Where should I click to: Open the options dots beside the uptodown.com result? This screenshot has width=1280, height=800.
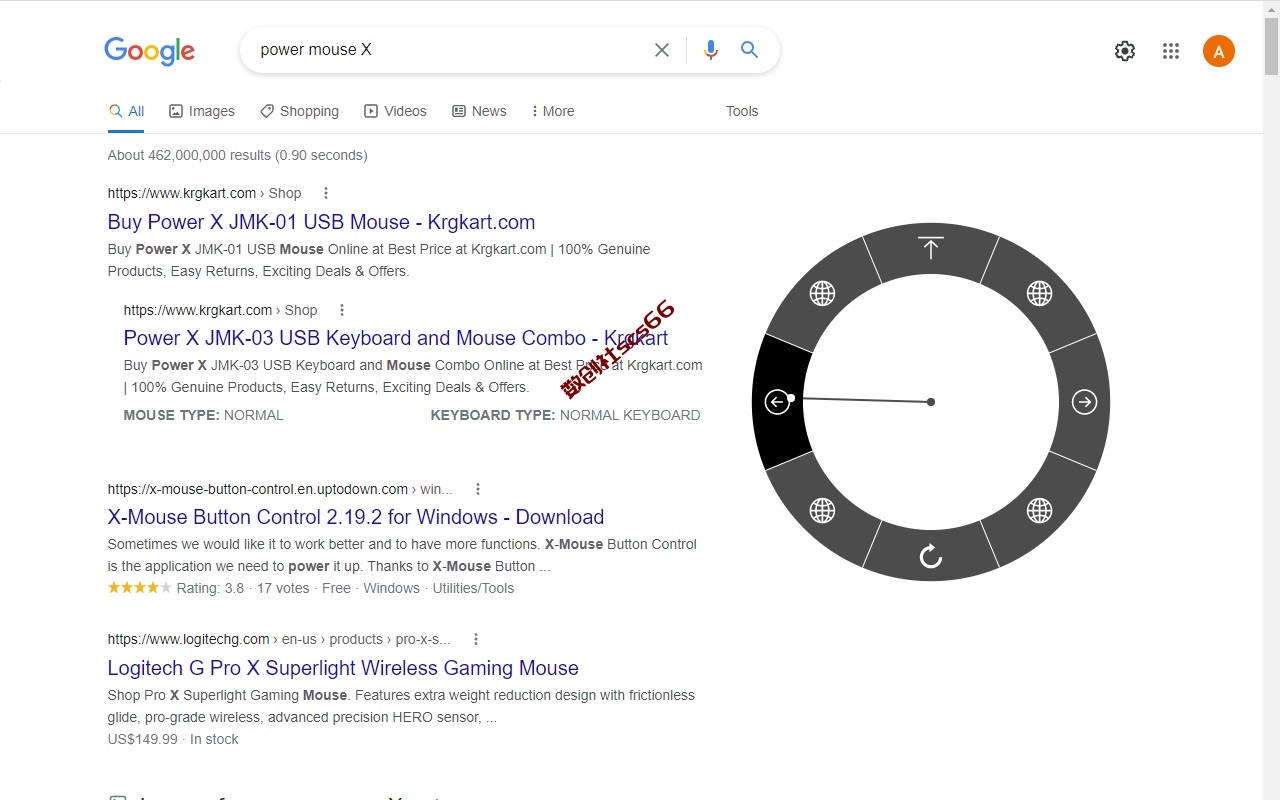pyautogui.click(x=478, y=489)
